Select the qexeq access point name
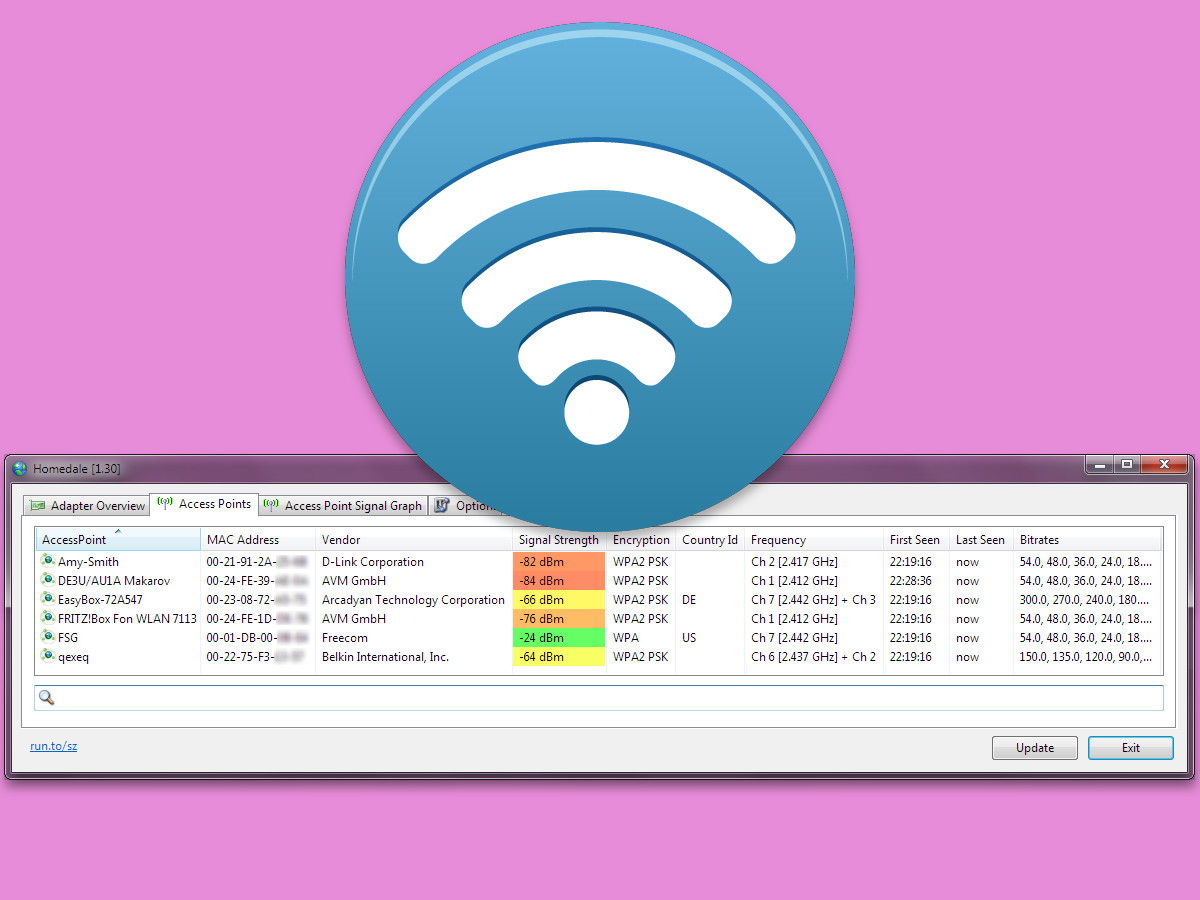The image size is (1200, 900). pyautogui.click(x=75, y=657)
